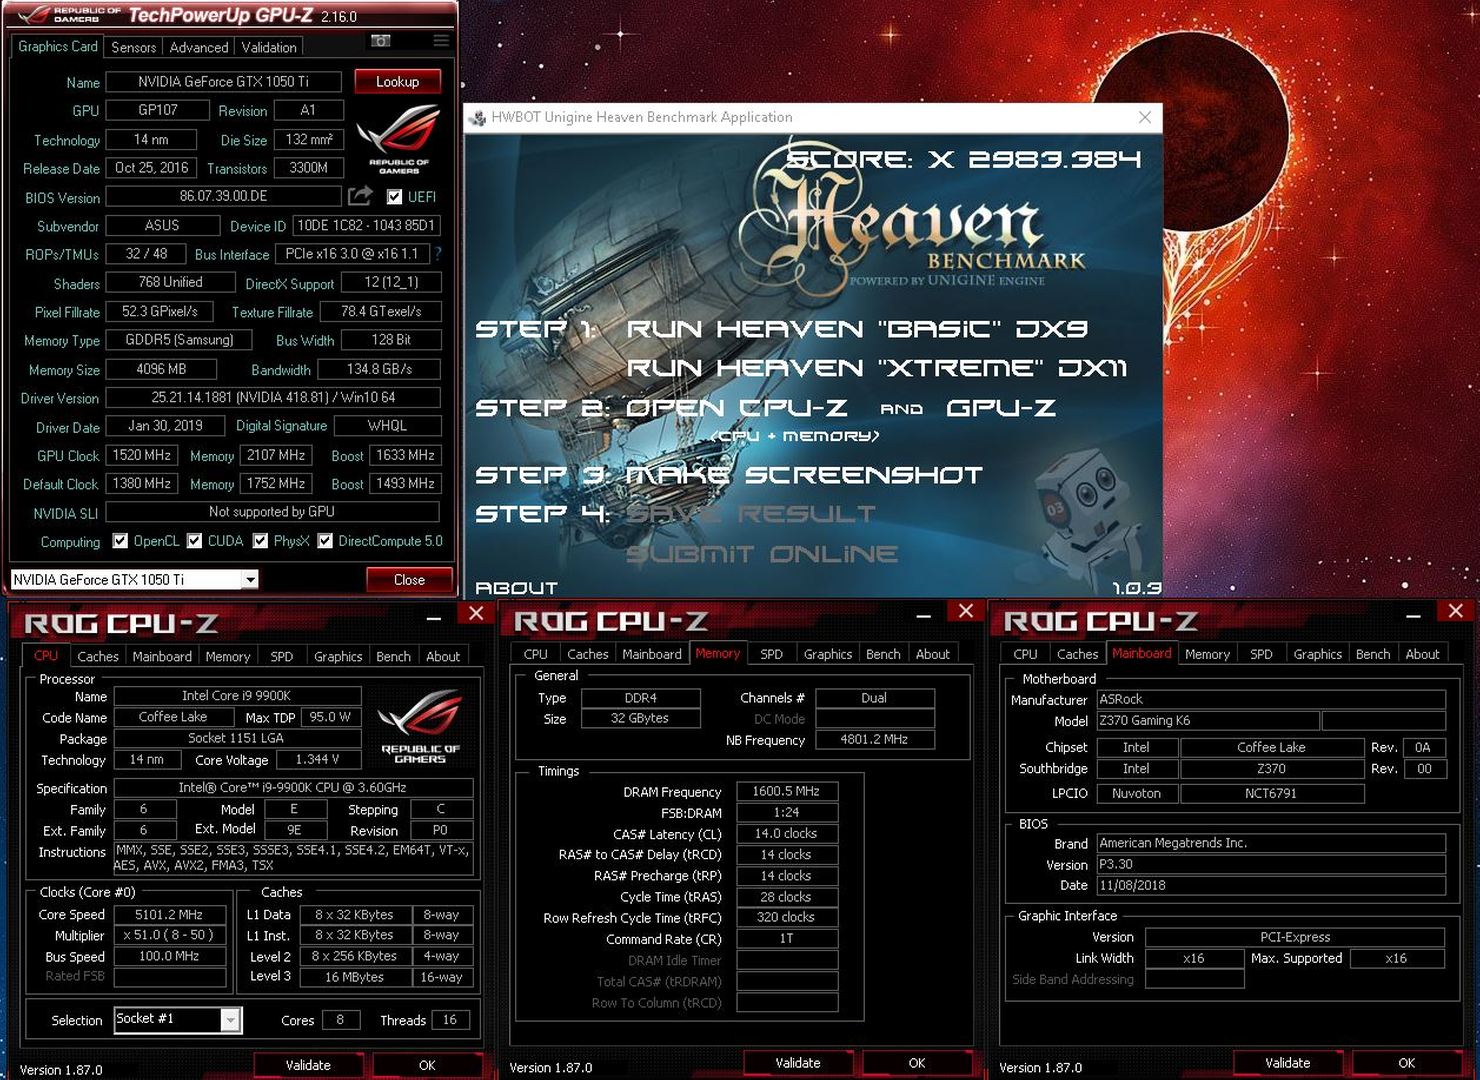Click OK in the CPU-Z CPU window
The width and height of the screenshot is (1480, 1080).
427,1065
